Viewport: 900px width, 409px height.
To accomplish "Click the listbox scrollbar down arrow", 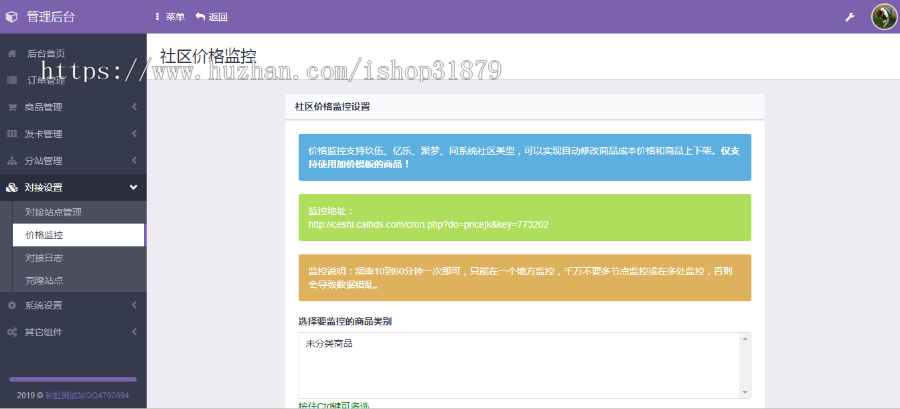I will 744,392.
